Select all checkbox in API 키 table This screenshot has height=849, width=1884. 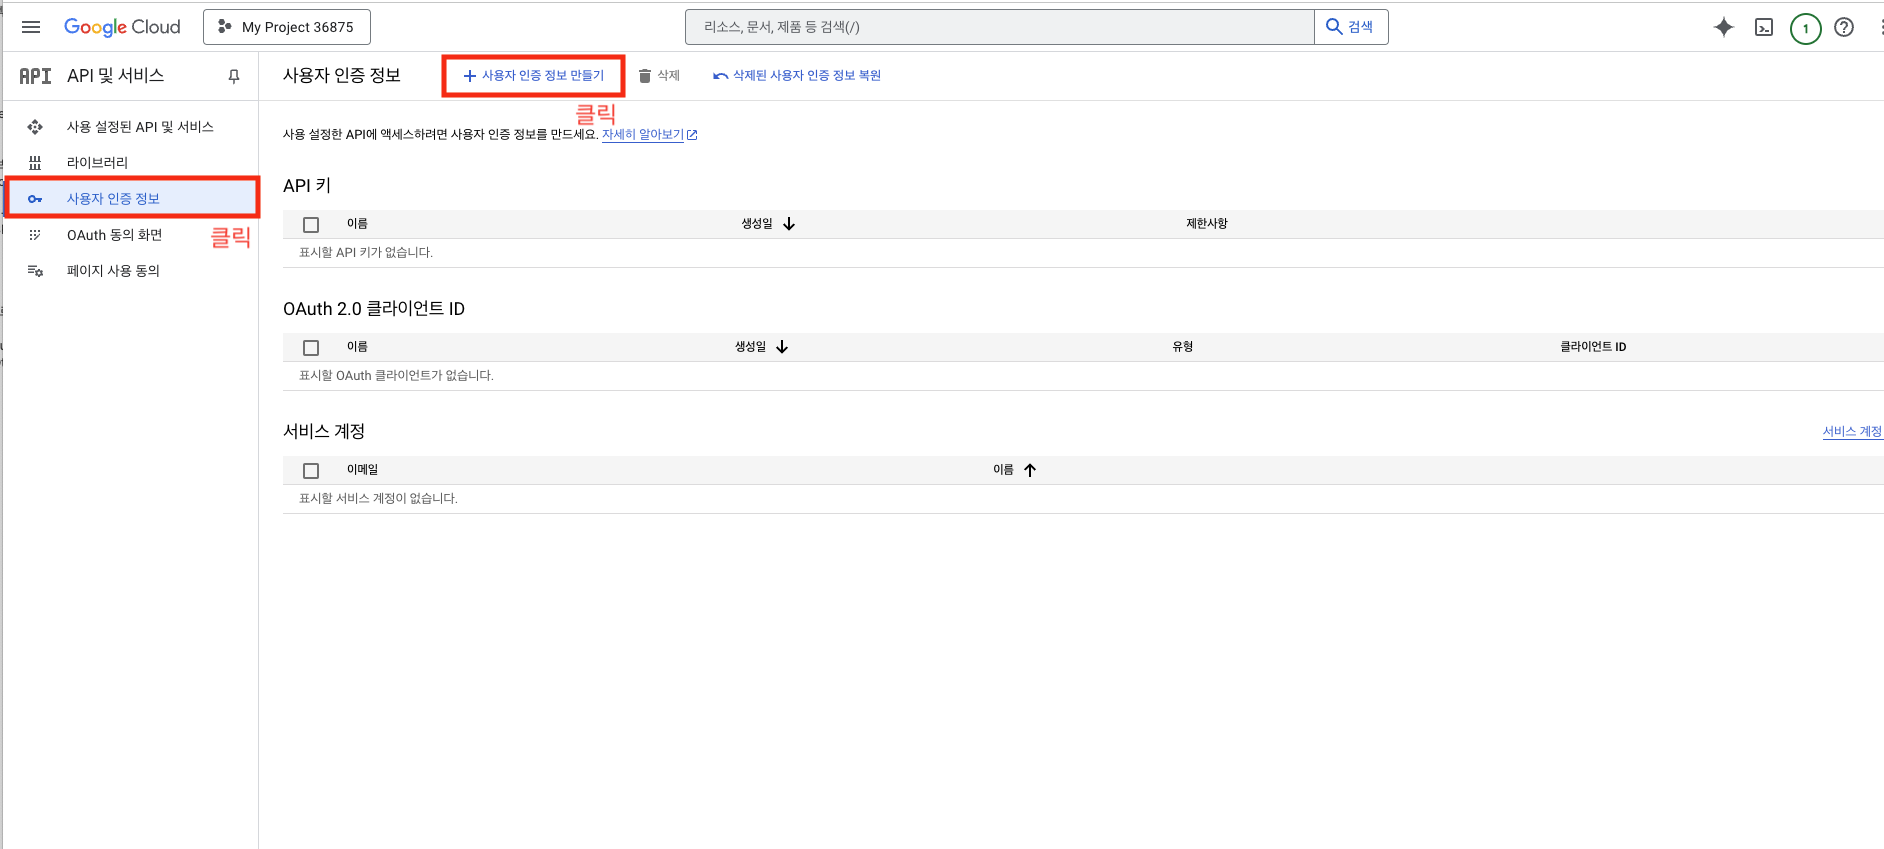coord(311,225)
